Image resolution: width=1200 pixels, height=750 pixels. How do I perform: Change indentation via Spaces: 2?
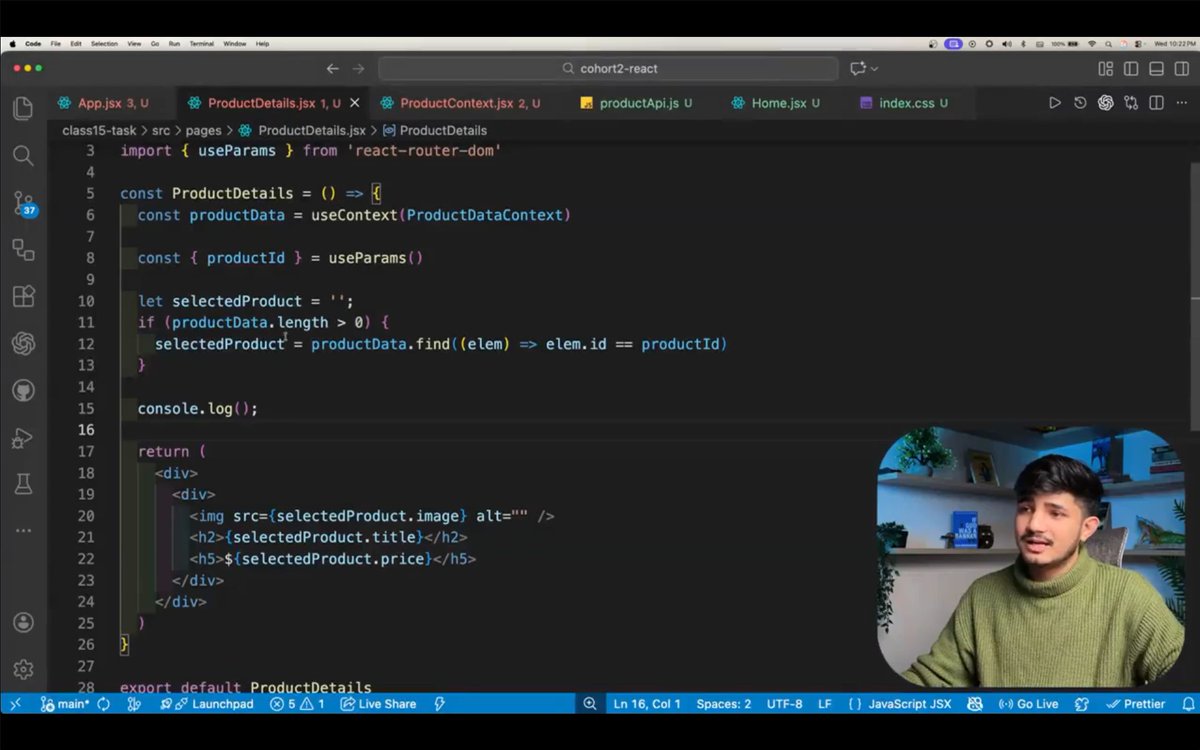[x=724, y=704]
